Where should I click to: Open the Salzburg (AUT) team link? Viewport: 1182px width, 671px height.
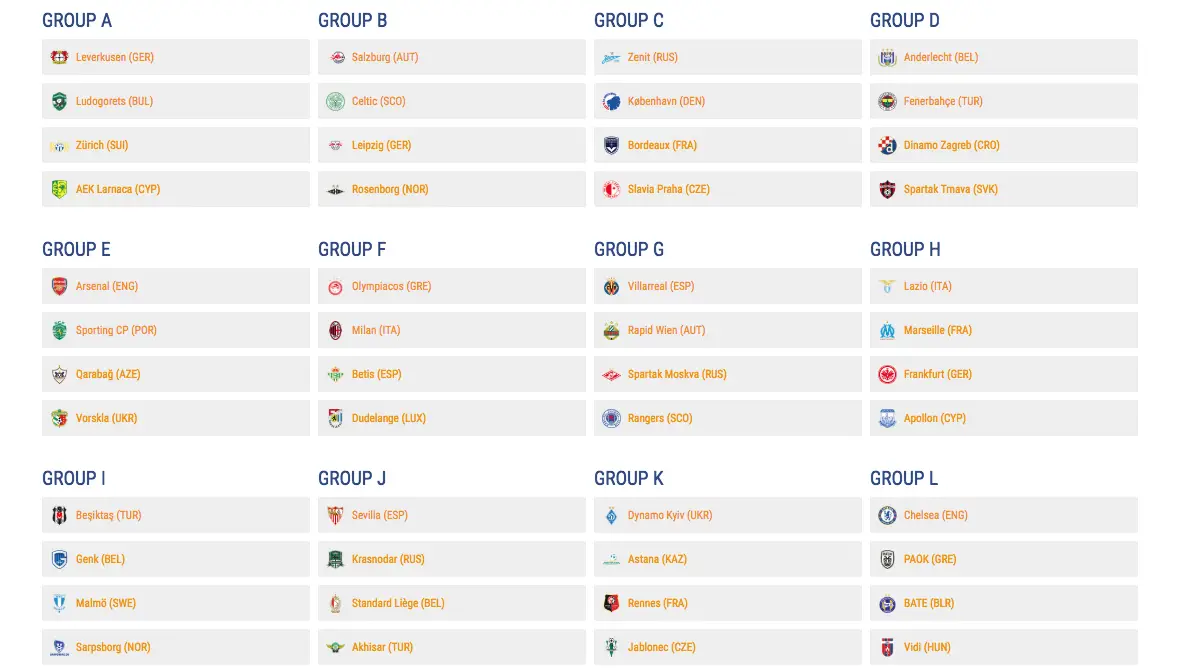pos(385,57)
